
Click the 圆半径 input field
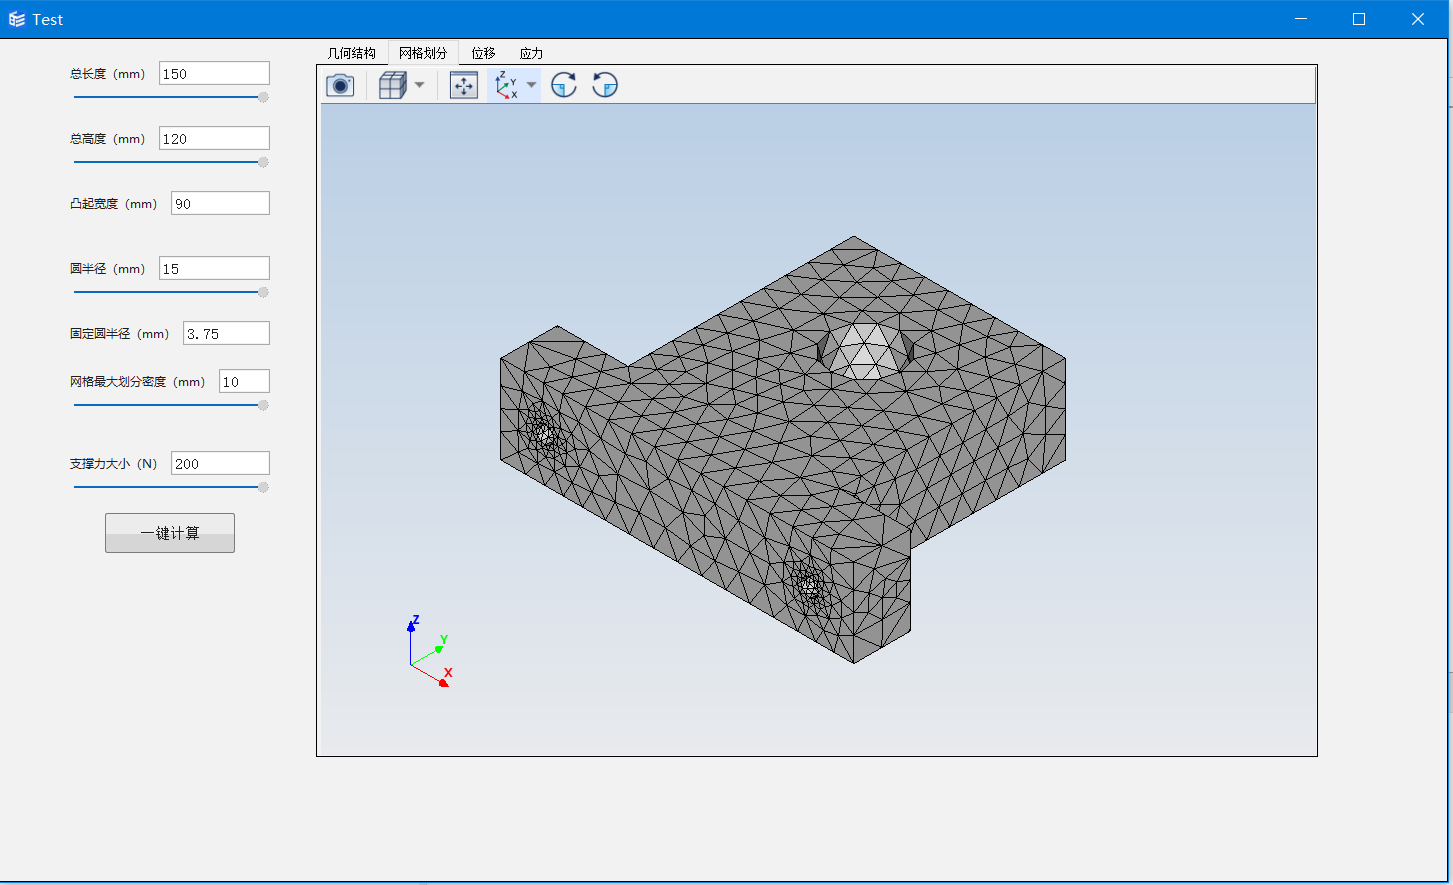214,268
